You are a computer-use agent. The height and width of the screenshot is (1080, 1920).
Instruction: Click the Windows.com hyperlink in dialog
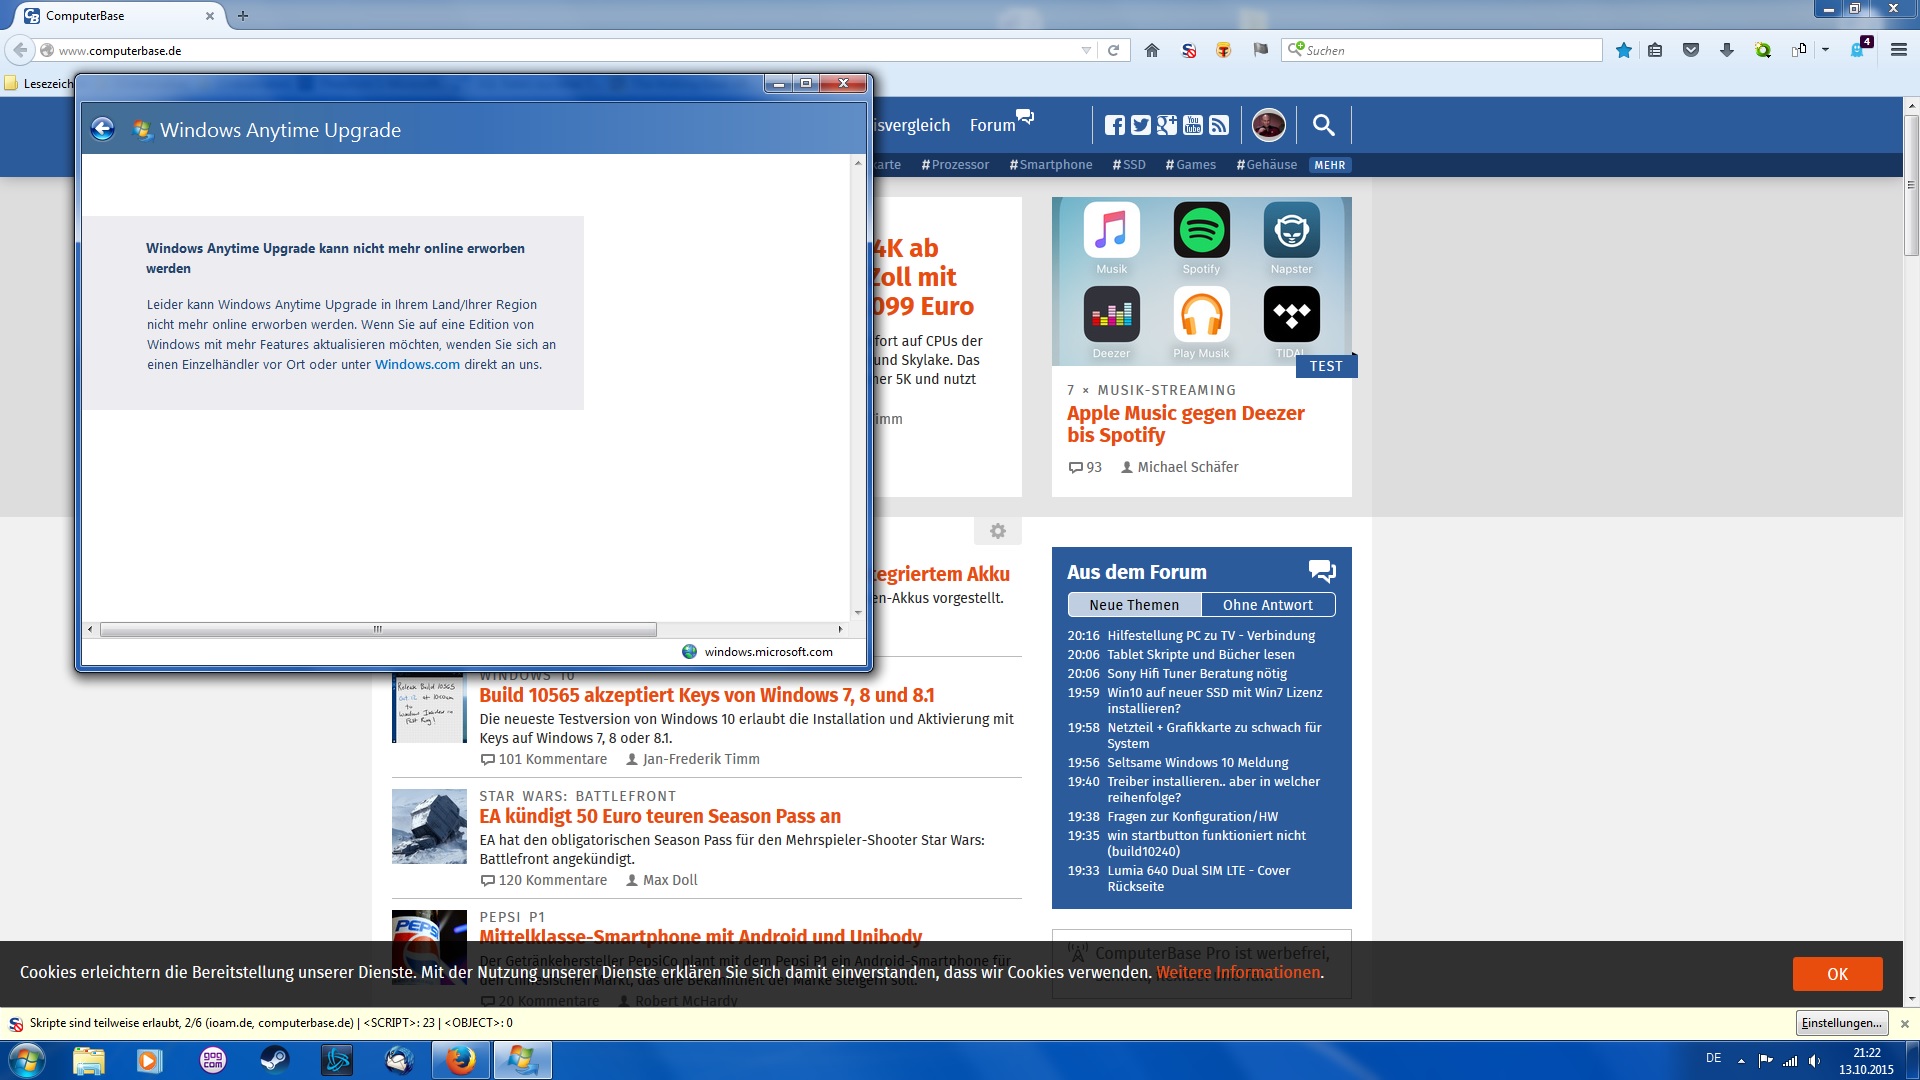(x=417, y=365)
